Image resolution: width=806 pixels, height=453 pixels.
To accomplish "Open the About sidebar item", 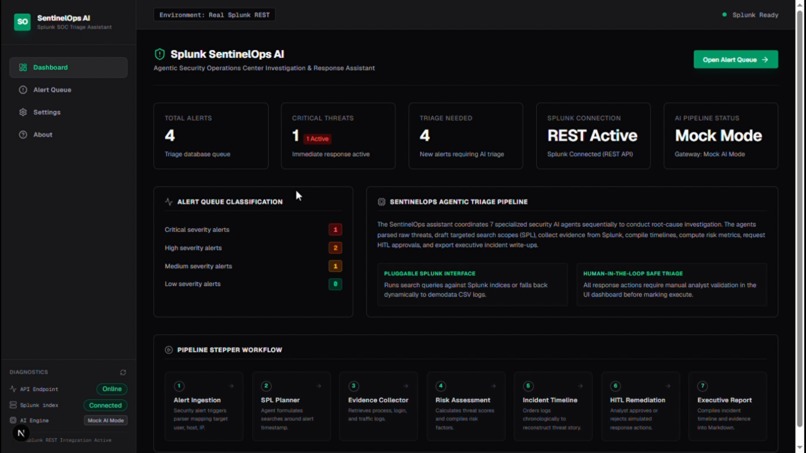I will [68, 135].
